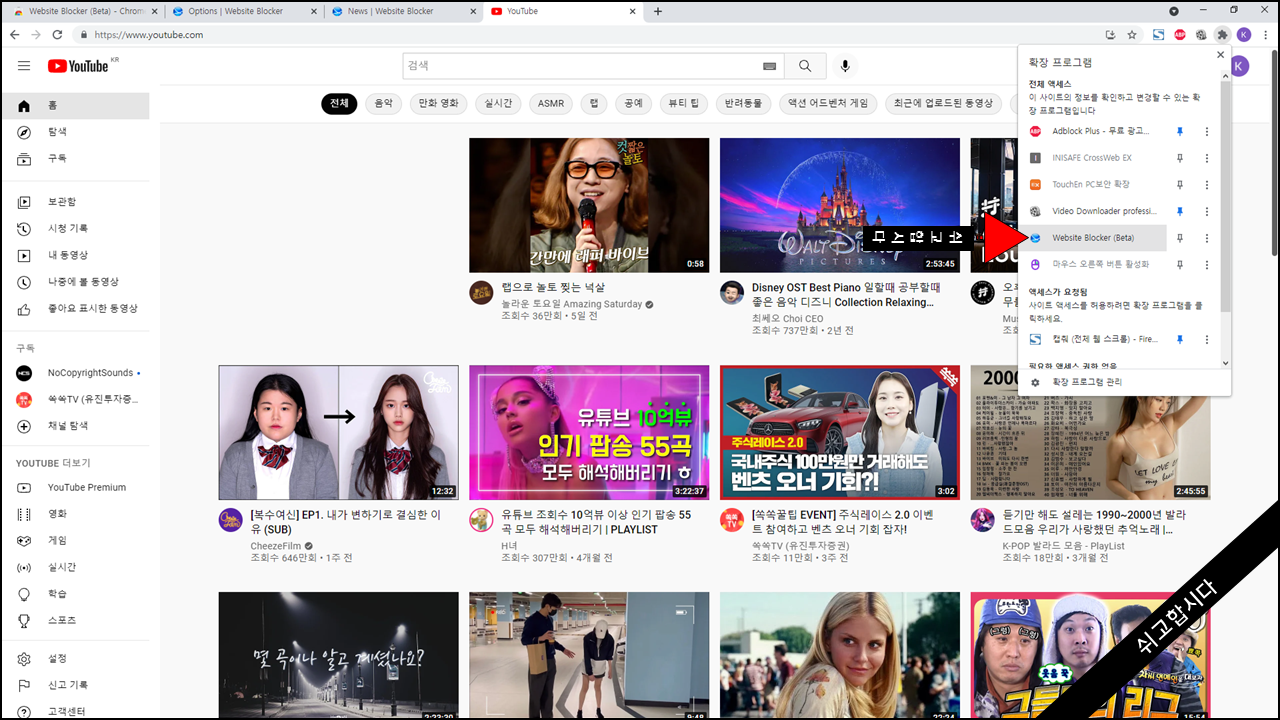Reload the page

(57, 35)
